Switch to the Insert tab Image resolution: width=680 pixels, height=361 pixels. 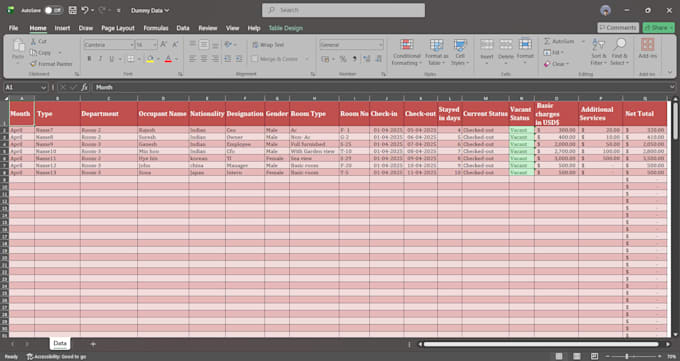(x=62, y=28)
